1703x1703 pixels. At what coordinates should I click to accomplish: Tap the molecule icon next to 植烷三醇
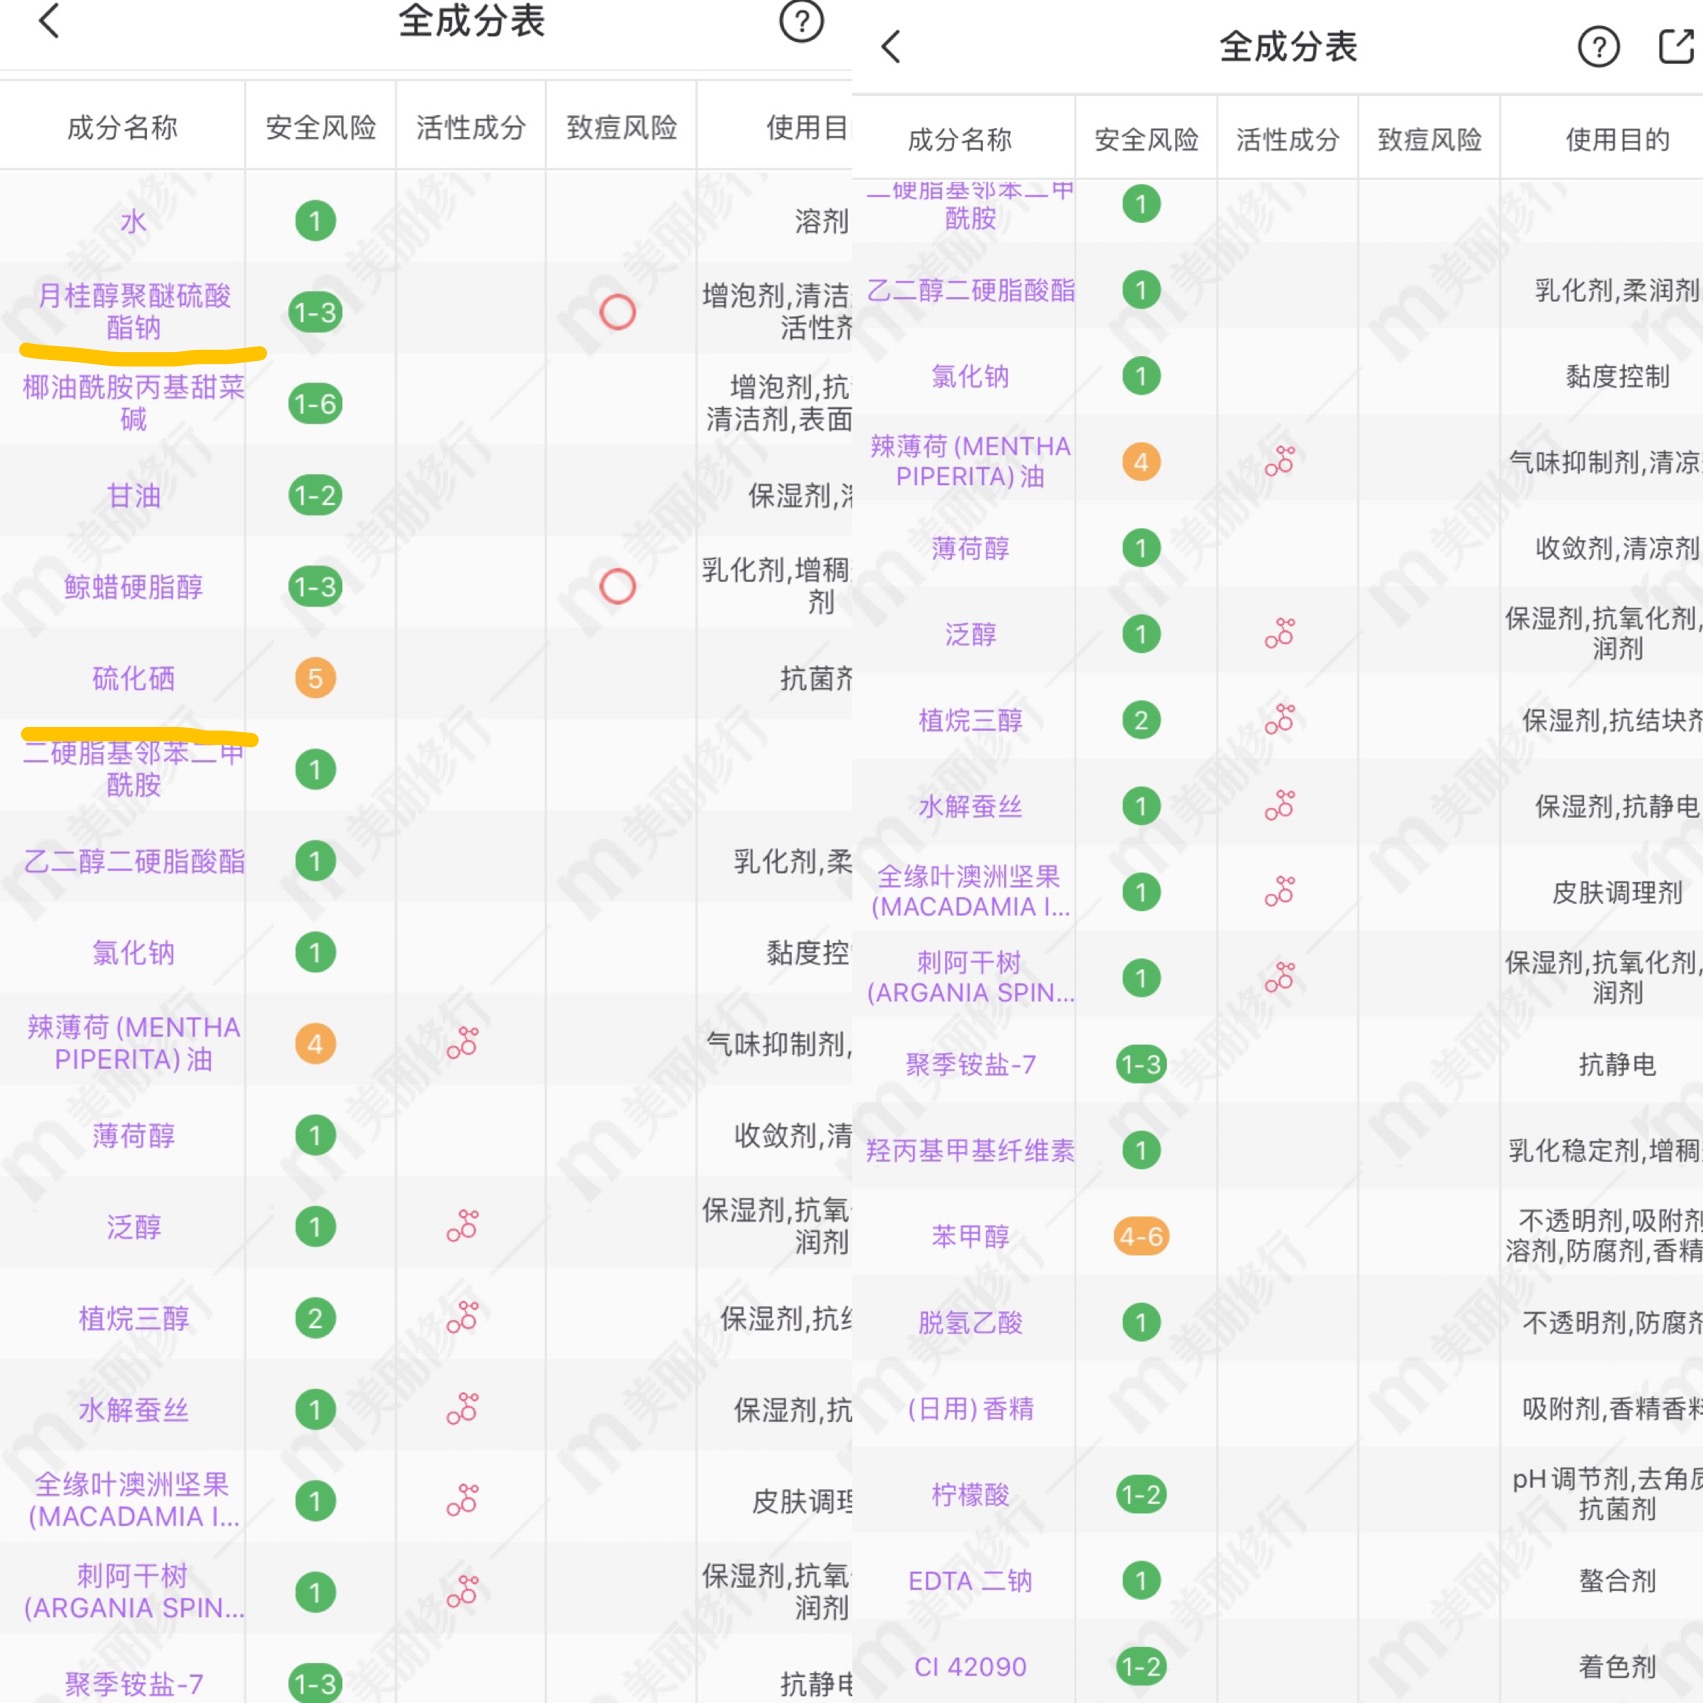1277,719
